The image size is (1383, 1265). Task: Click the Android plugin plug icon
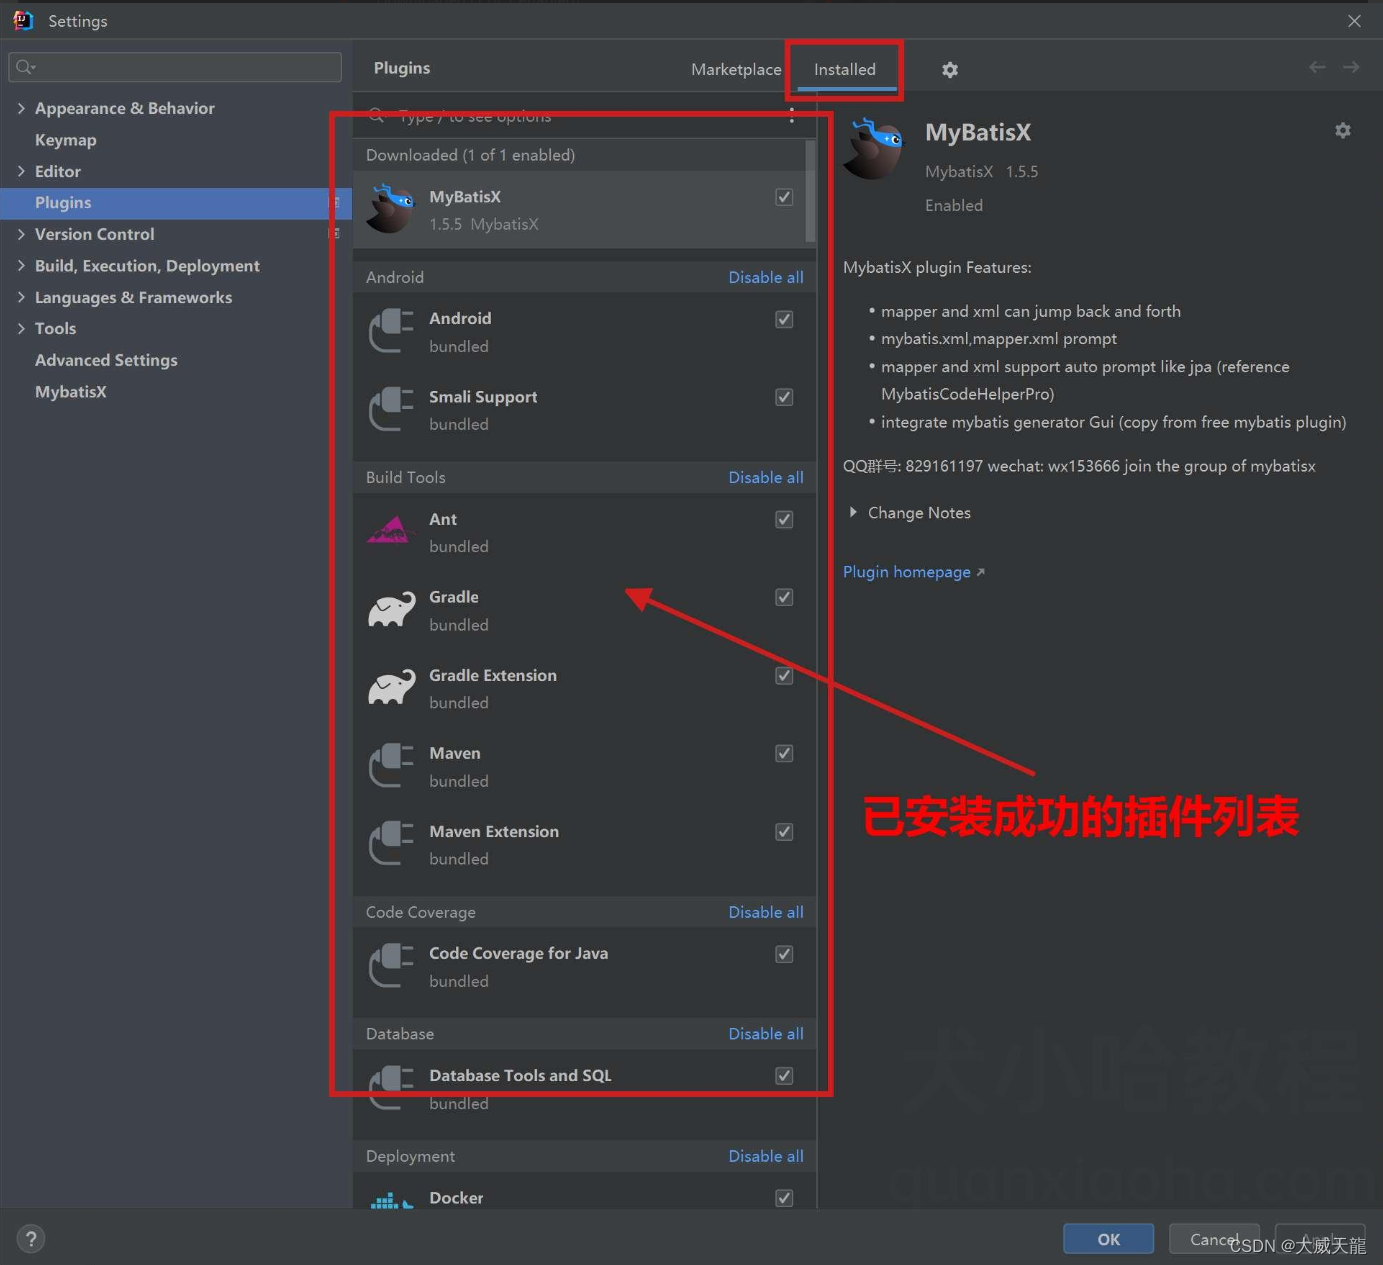click(390, 331)
